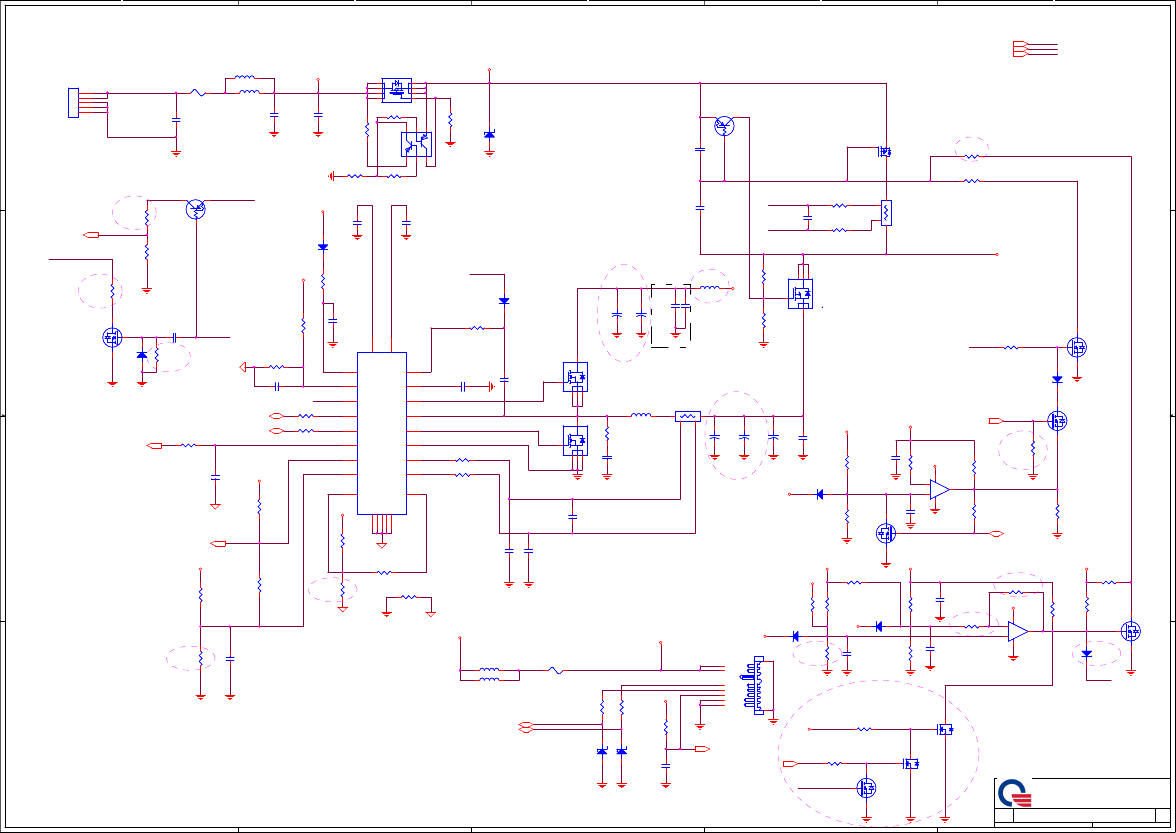1176x833 pixels.
Task: Select the comb-shaped connector symbol at bottom center
Action: pyautogui.click(x=754, y=685)
